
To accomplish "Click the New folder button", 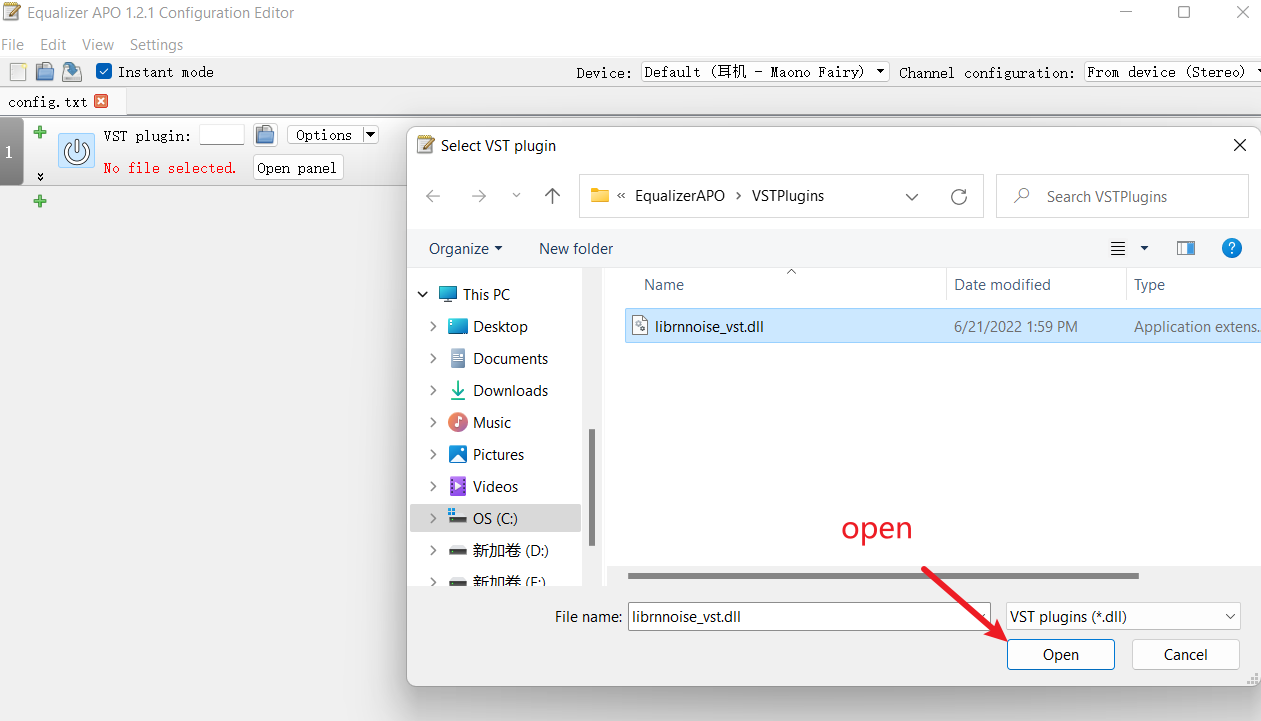I will pyautogui.click(x=576, y=249).
